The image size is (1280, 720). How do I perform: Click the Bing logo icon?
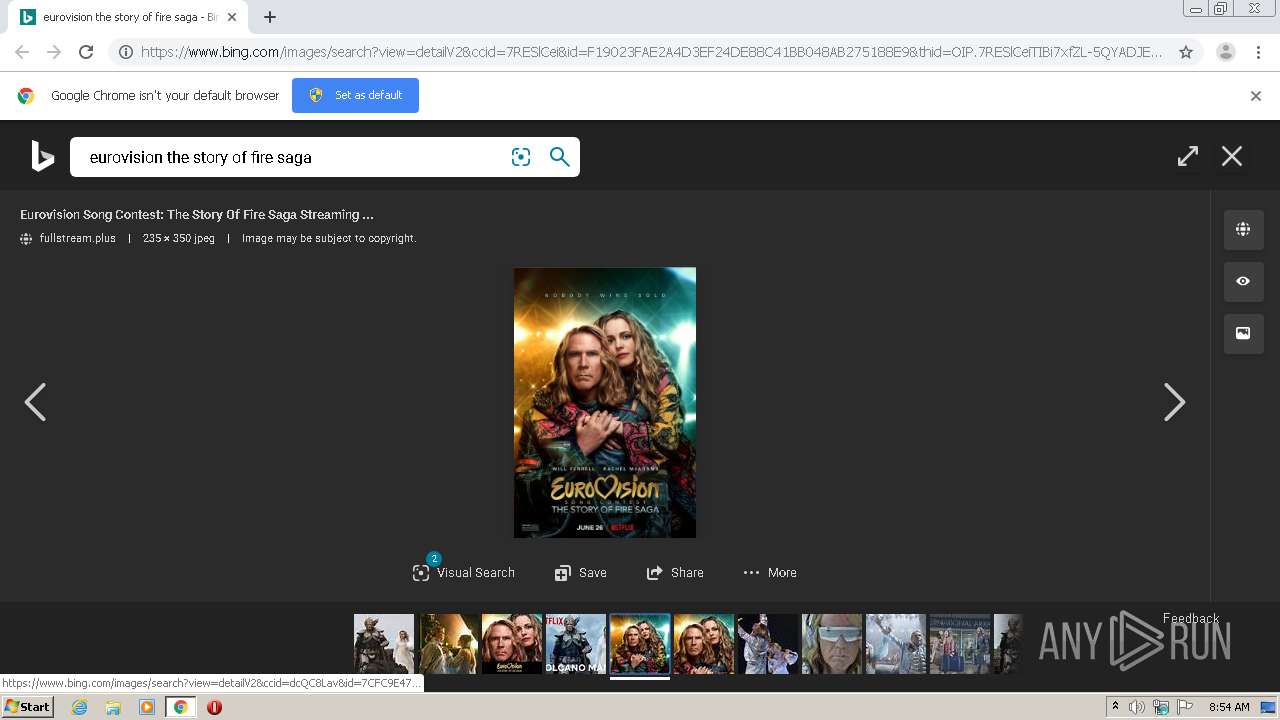click(42, 157)
